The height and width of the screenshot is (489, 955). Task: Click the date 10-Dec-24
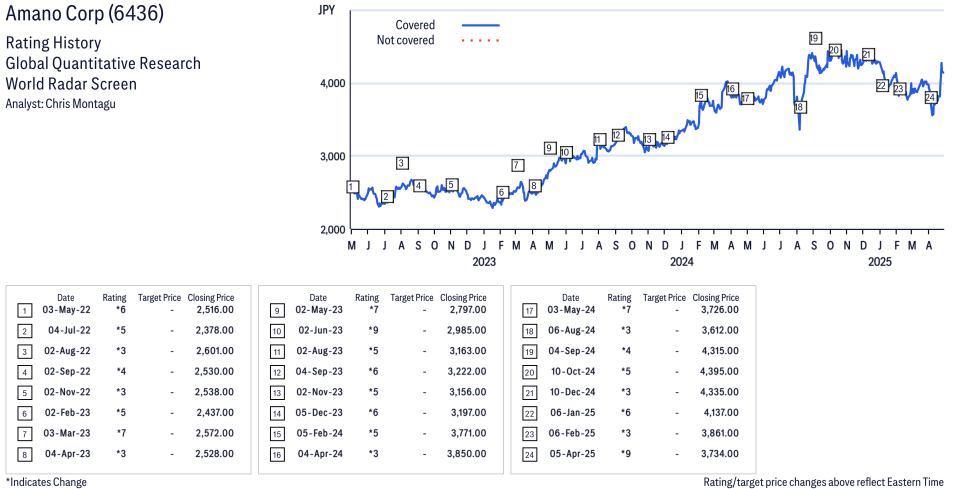(x=573, y=392)
